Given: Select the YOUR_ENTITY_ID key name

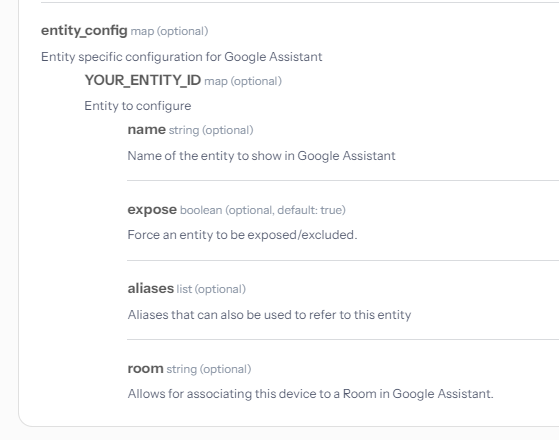Looking at the screenshot, I should 143,80.
